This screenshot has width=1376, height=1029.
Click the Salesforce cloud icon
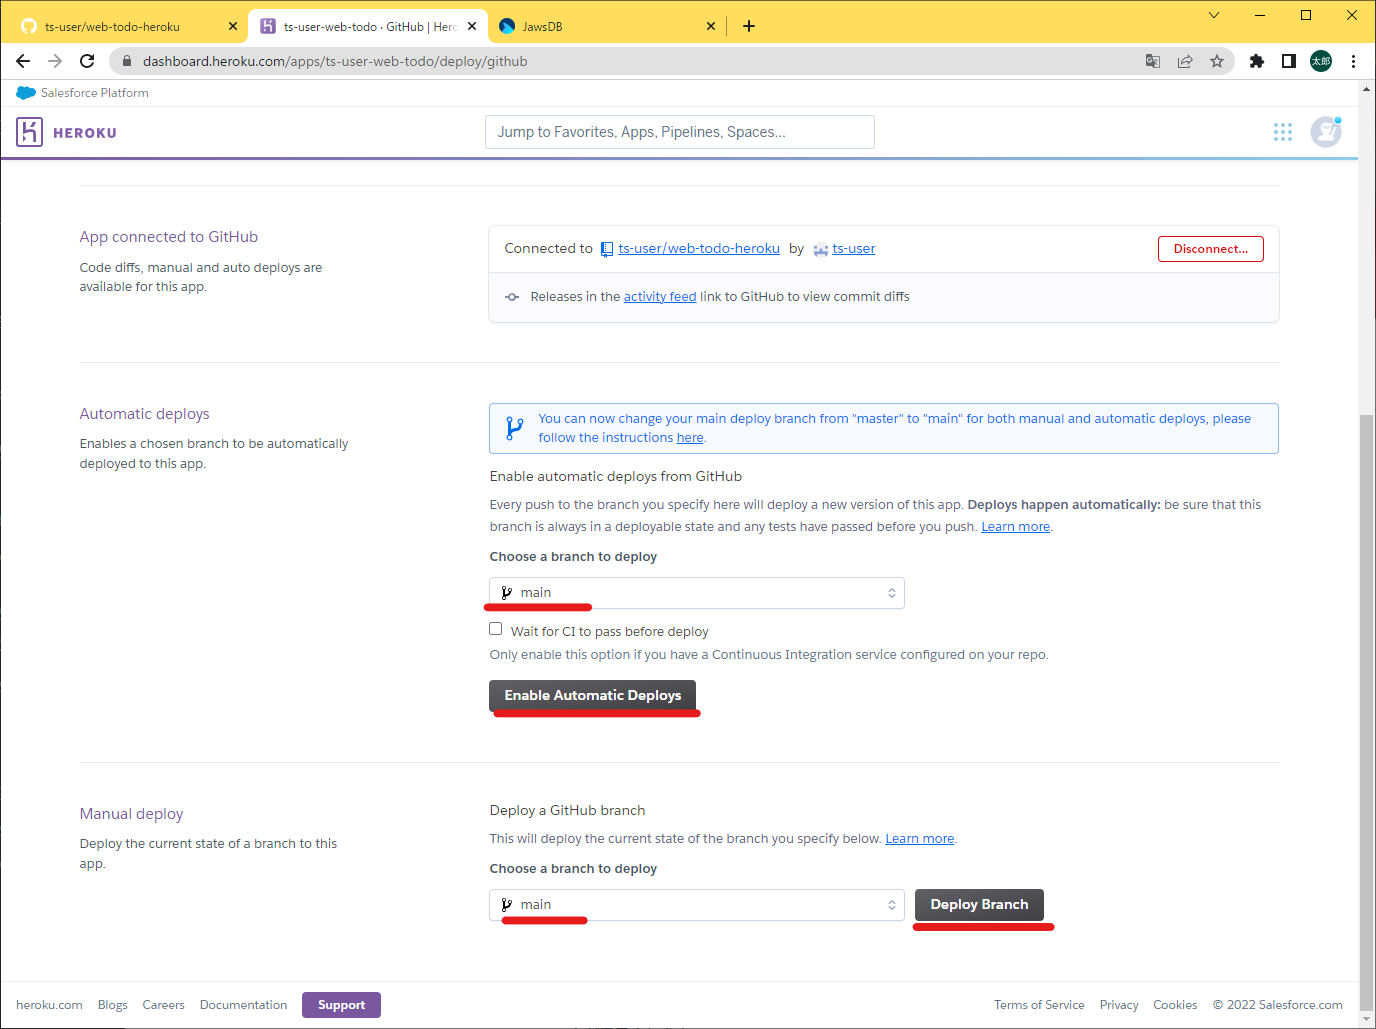[x=26, y=93]
